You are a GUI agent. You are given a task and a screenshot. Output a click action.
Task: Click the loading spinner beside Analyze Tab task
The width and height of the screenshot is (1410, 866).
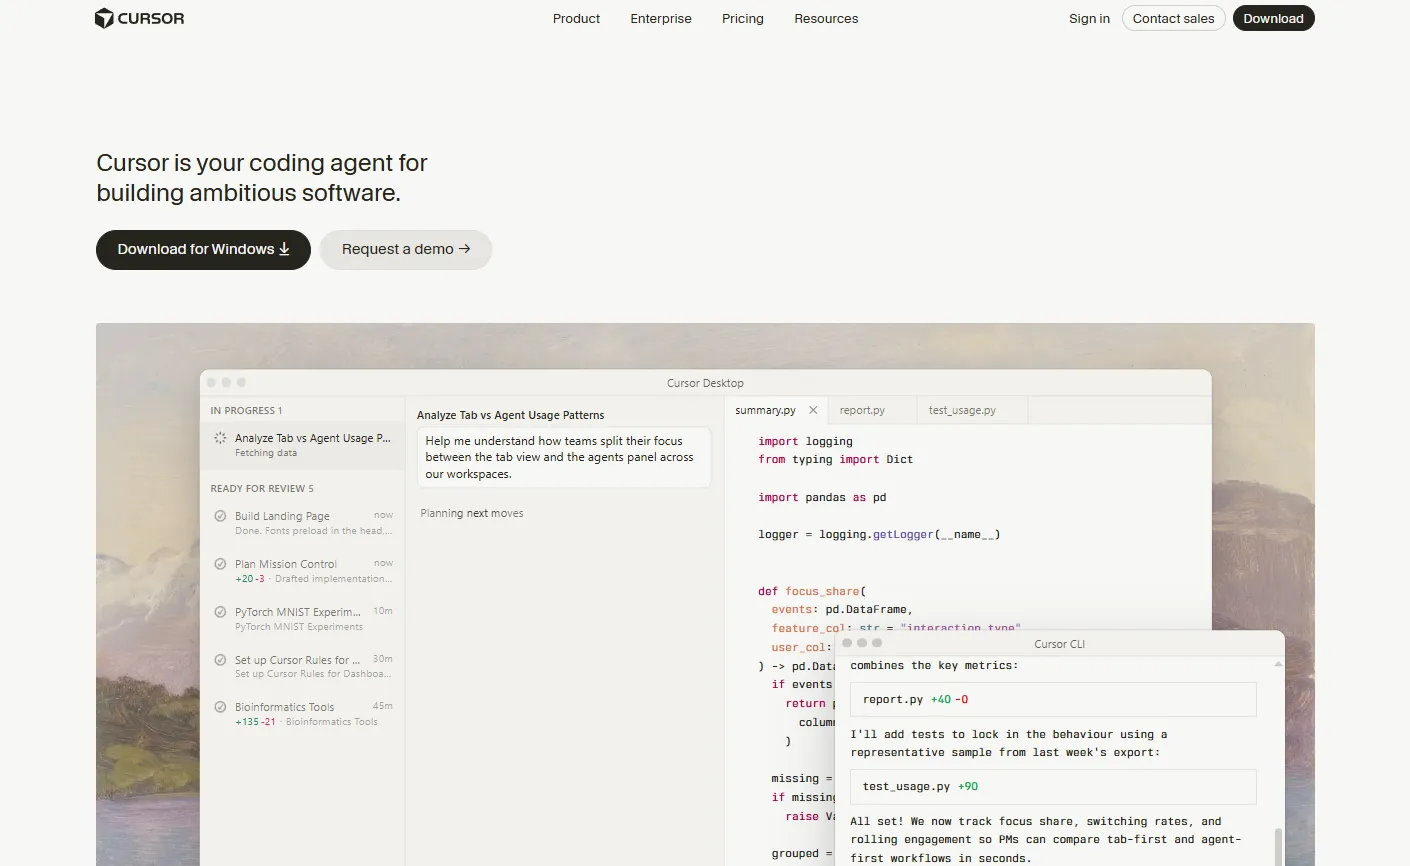(x=220, y=438)
